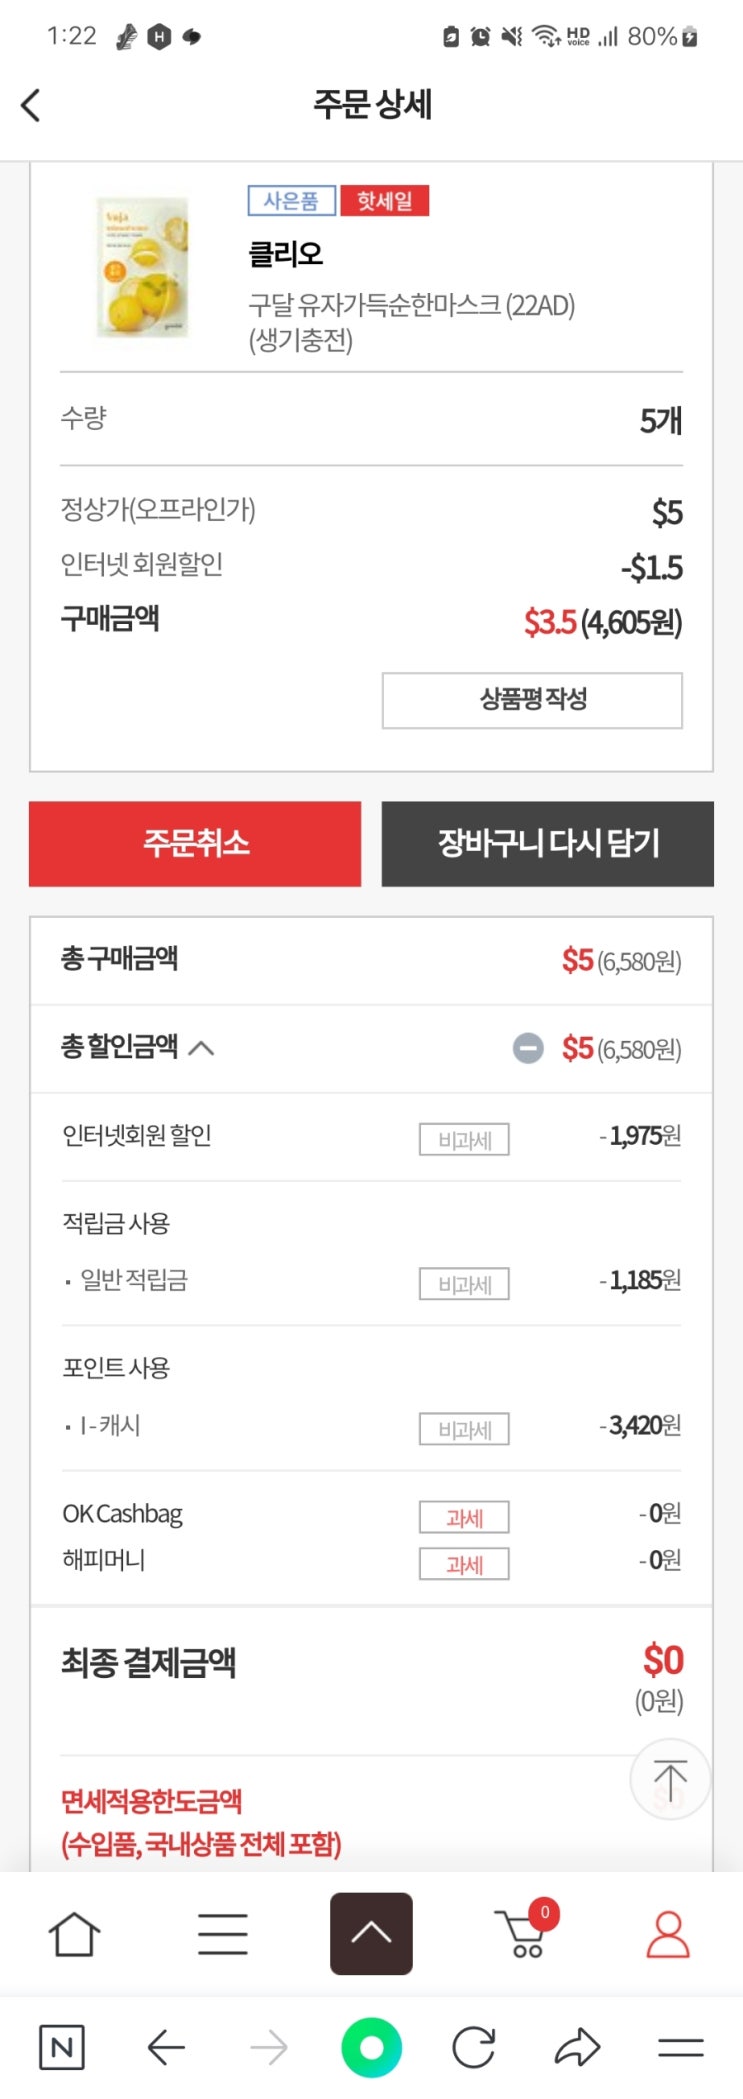
Task: Click the 장바구니 다시 담기 button
Action: pos(547,843)
